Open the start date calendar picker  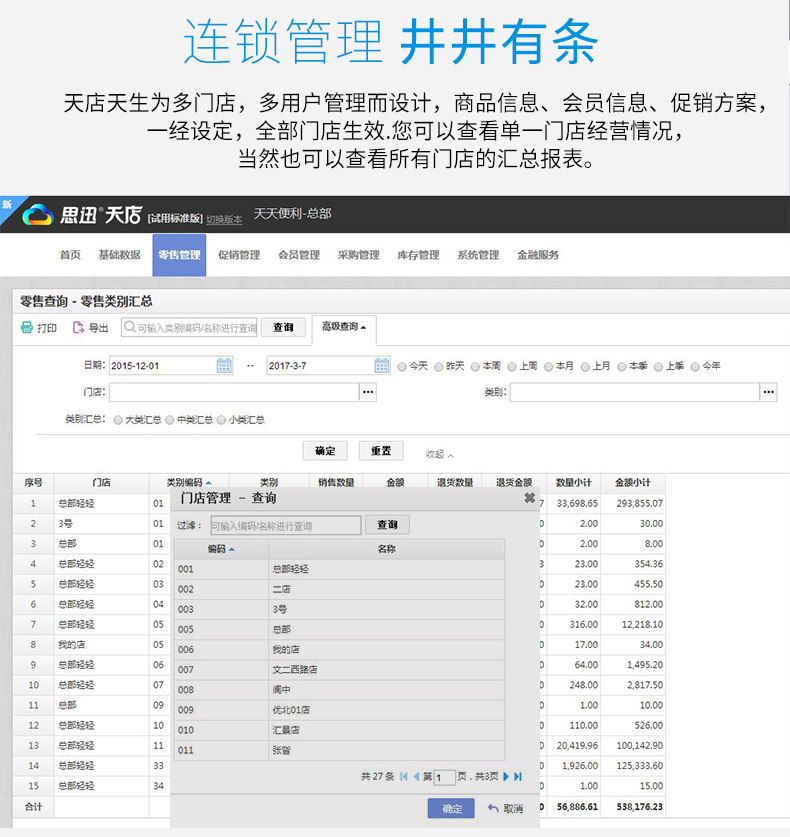224,366
